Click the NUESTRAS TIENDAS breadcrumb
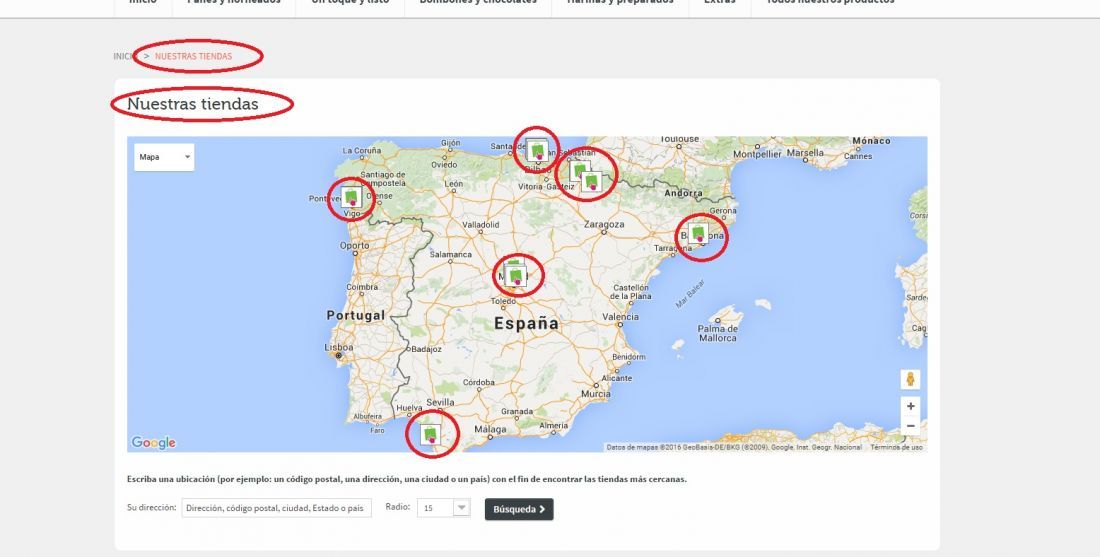 [x=194, y=56]
